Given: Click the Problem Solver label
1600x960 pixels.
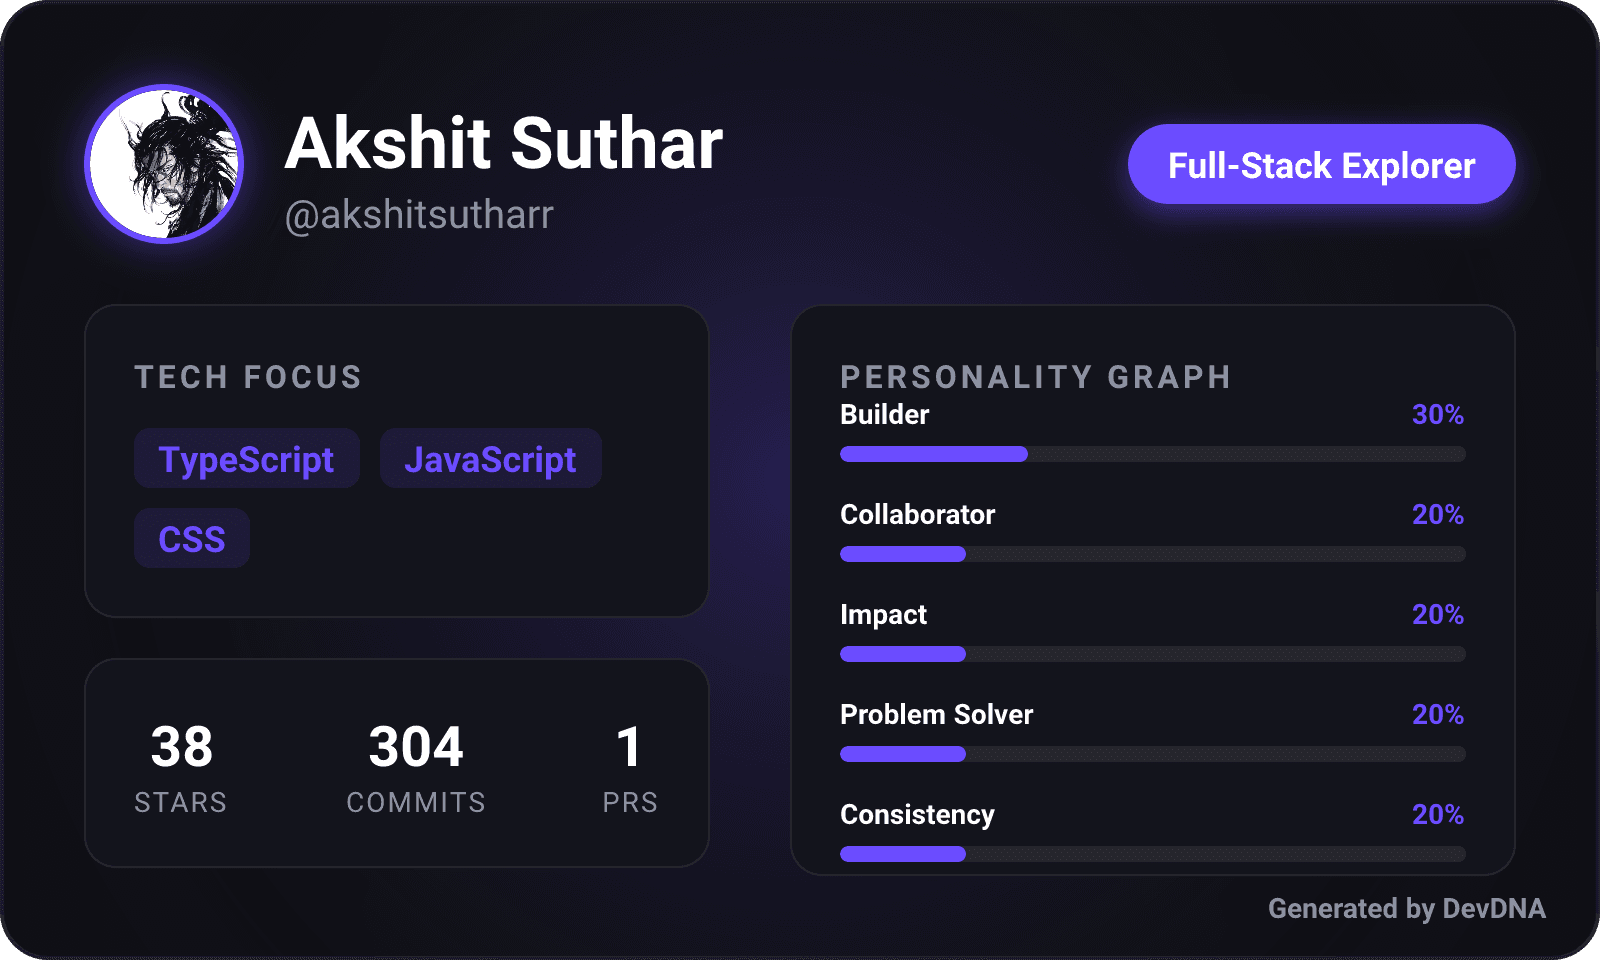Looking at the screenshot, I should pos(936,714).
